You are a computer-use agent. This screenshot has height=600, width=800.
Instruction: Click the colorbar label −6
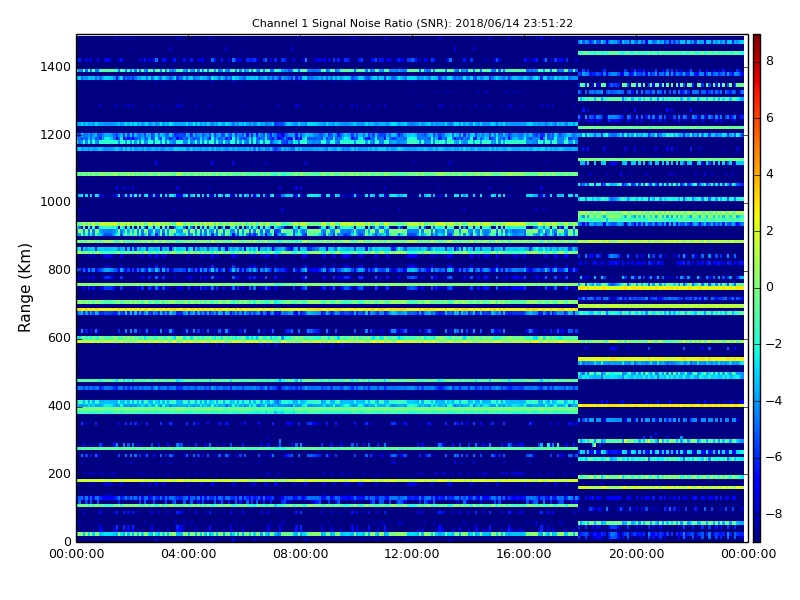(x=774, y=457)
